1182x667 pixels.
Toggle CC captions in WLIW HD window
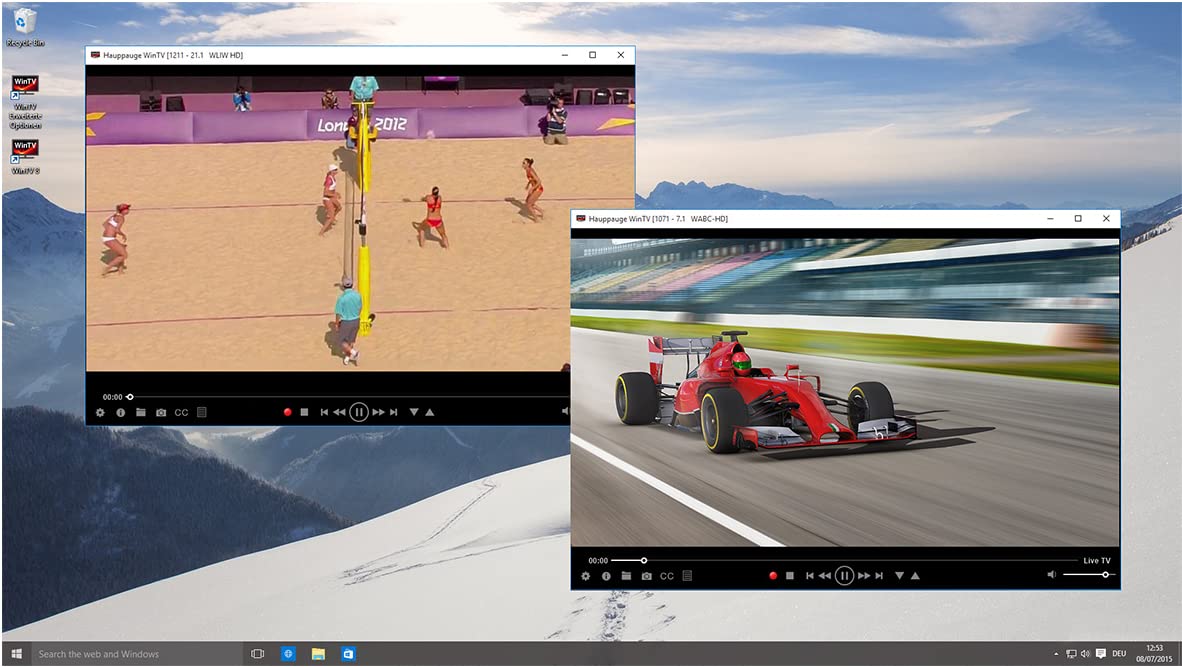click(x=181, y=412)
